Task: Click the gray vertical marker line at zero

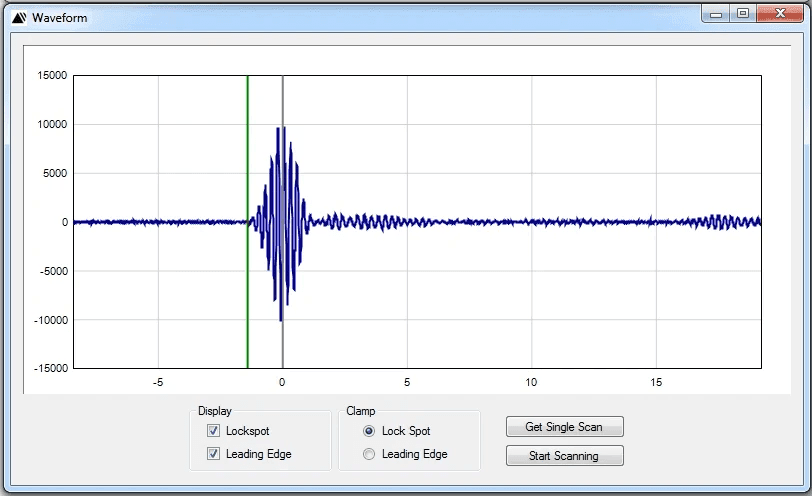Action: 282,100
